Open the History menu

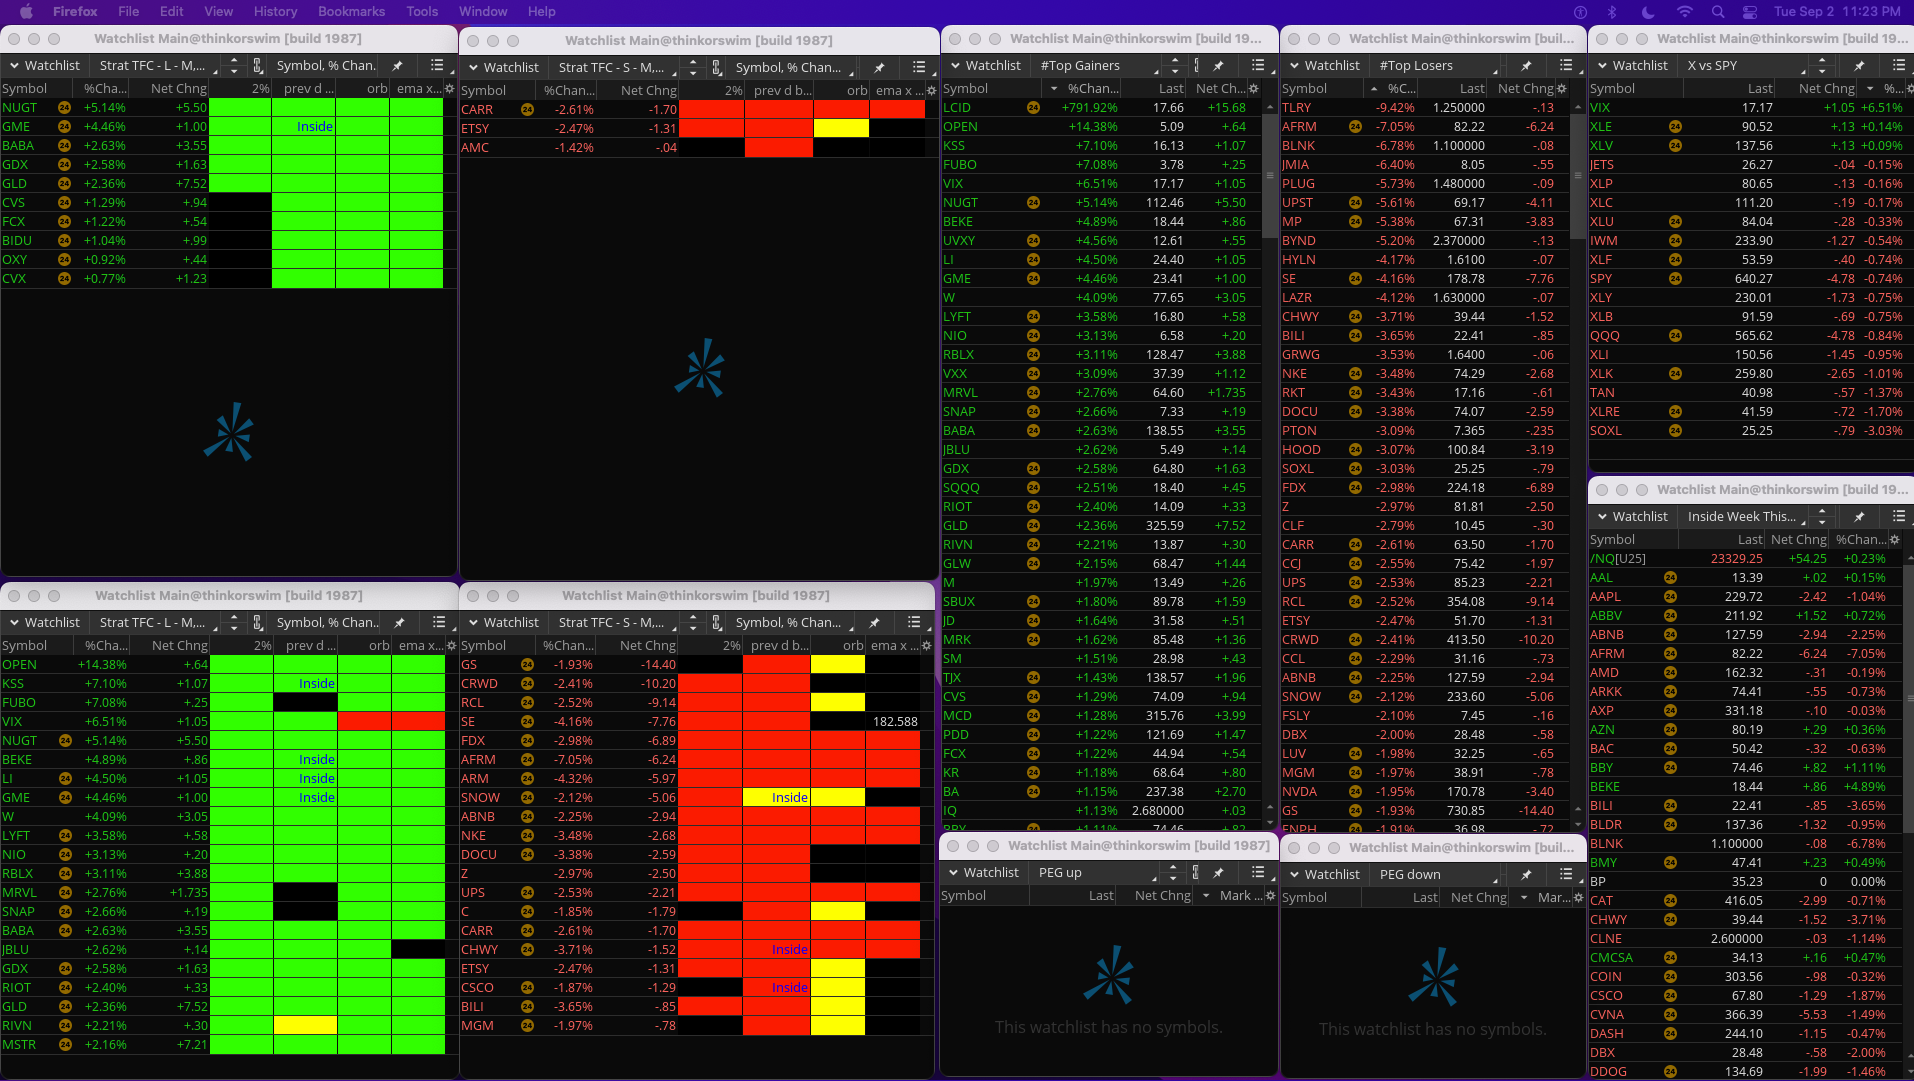pos(275,12)
